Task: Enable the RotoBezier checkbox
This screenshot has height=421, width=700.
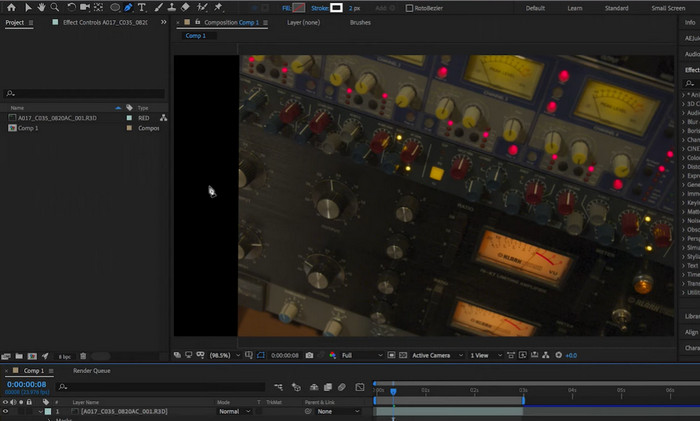Action: tap(409, 8)
